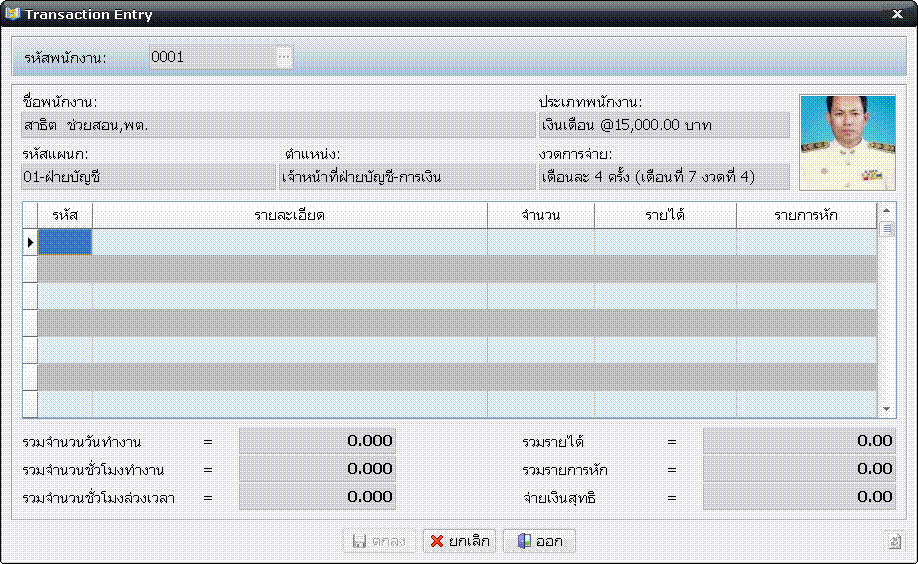Viewport: 918px width, 564px height.
Task: Click the grid scrollbar down arrow
Action: coord(887,409)
